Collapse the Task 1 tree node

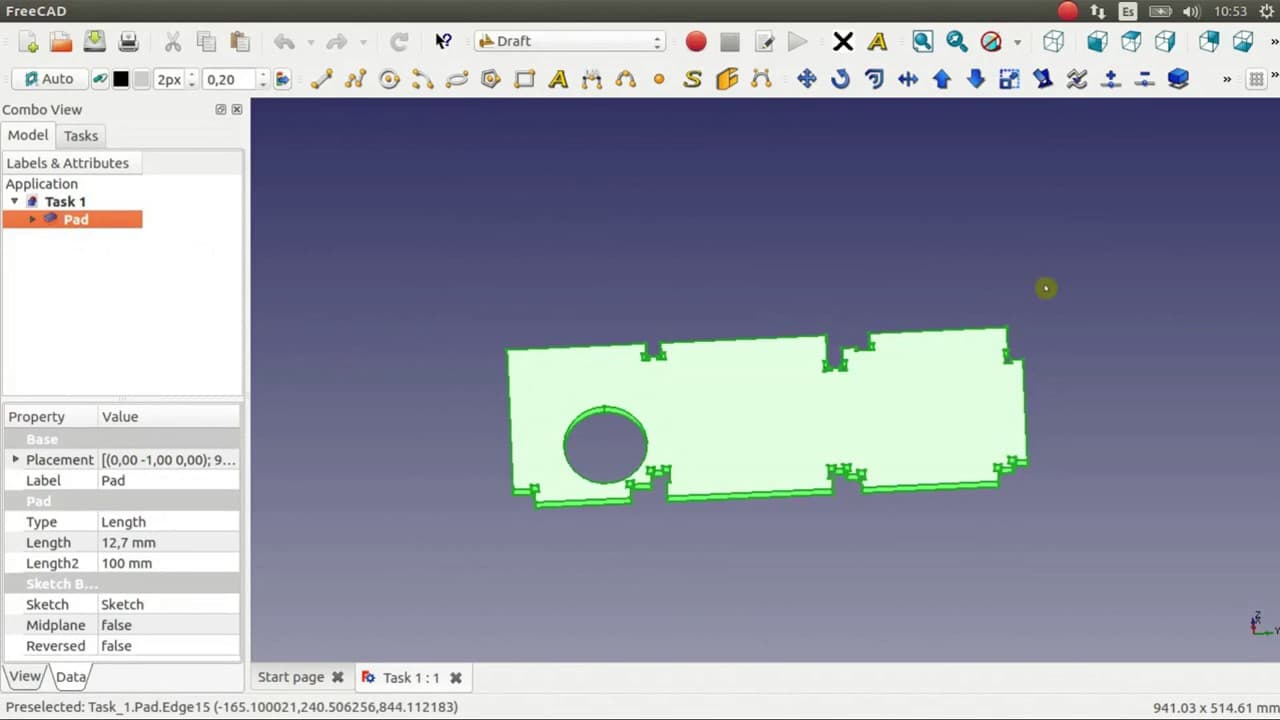point(14,201)
